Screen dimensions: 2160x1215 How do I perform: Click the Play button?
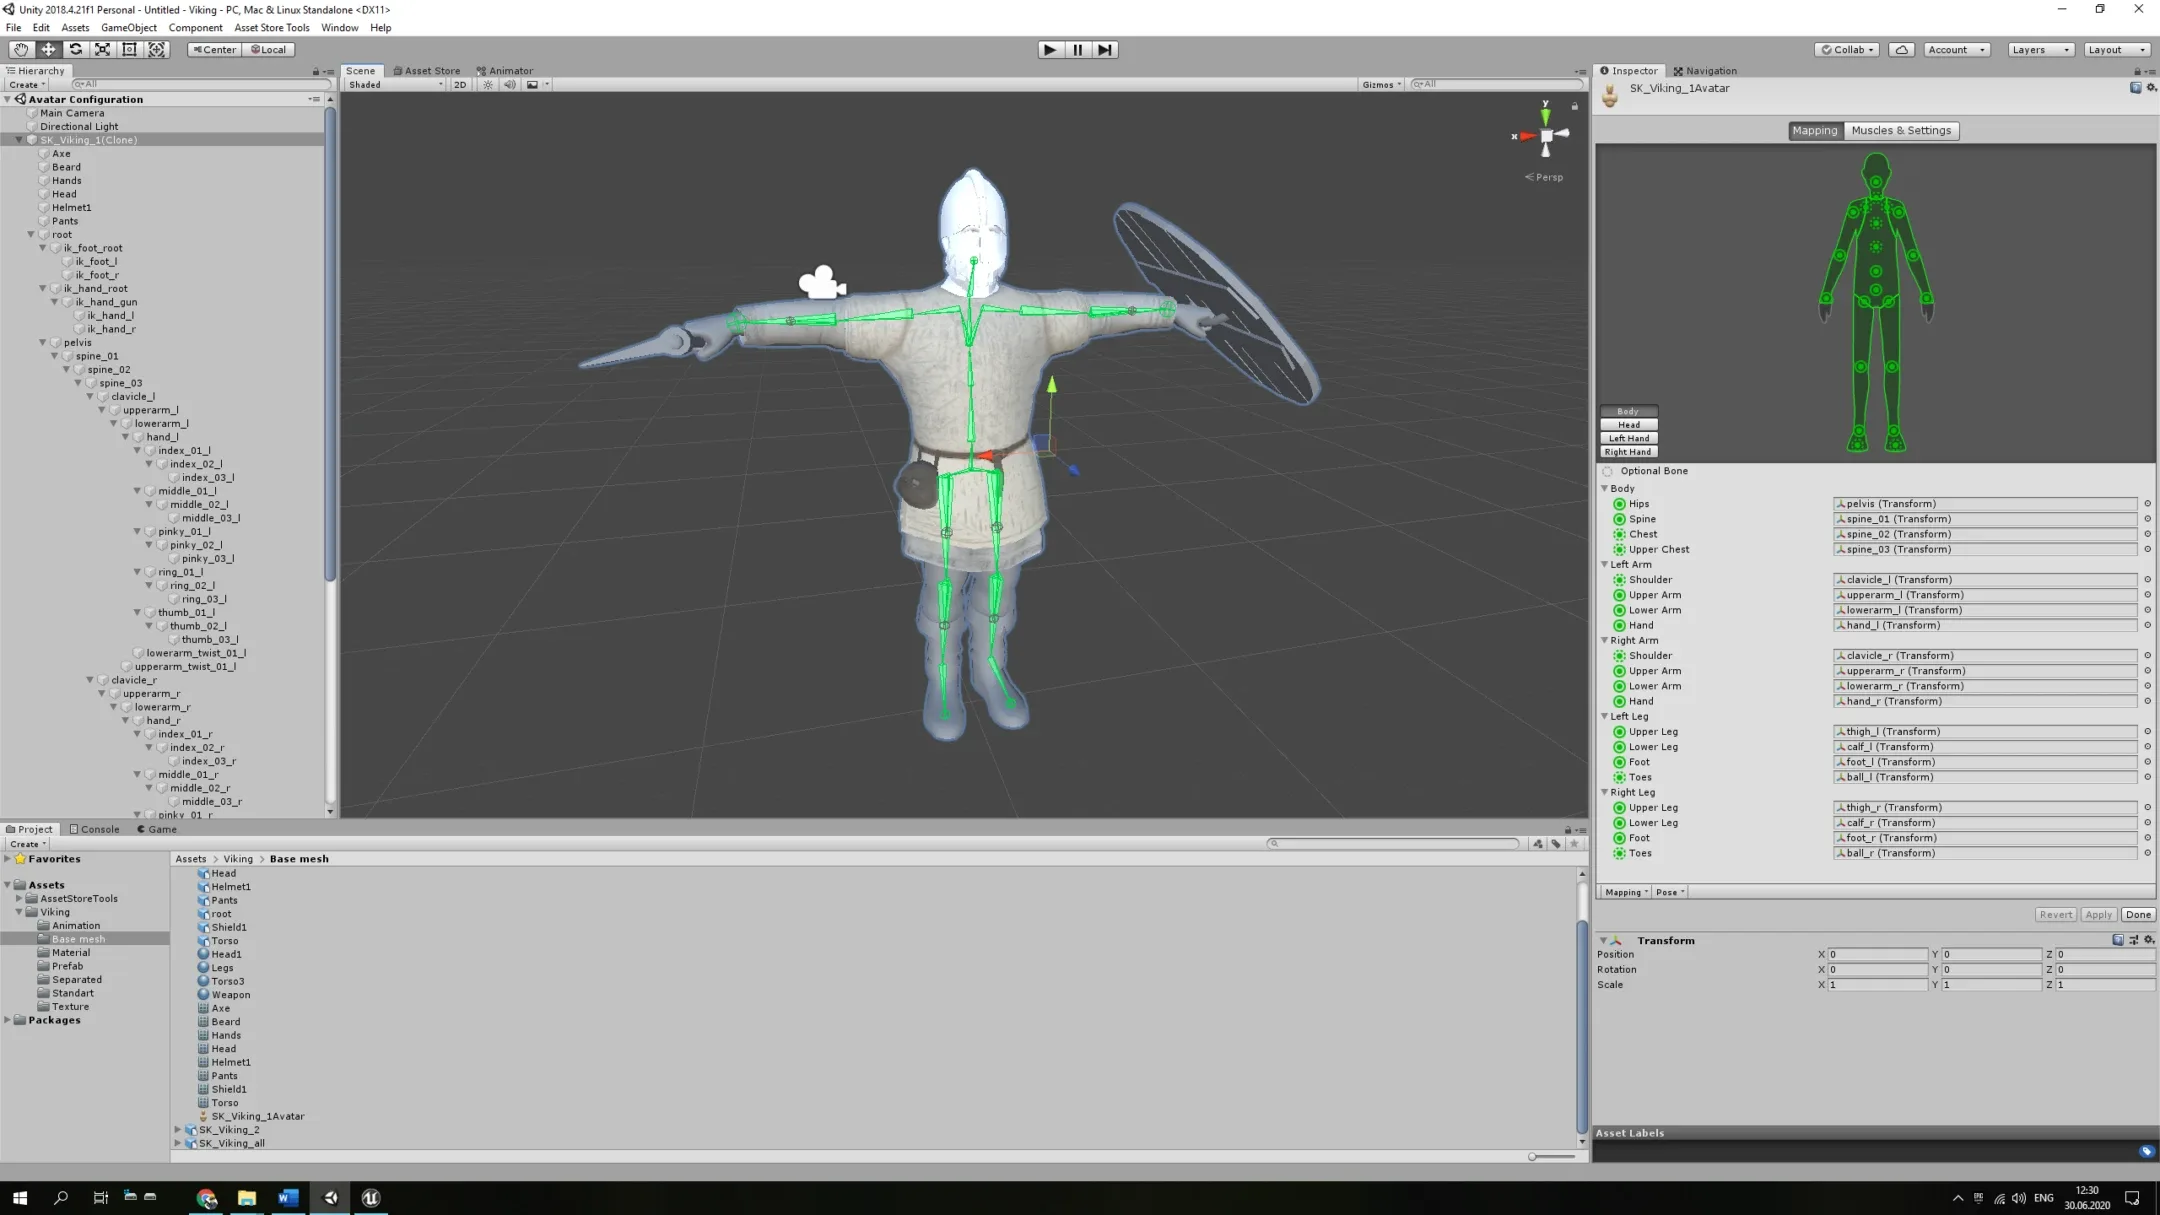click(1049, 49)
